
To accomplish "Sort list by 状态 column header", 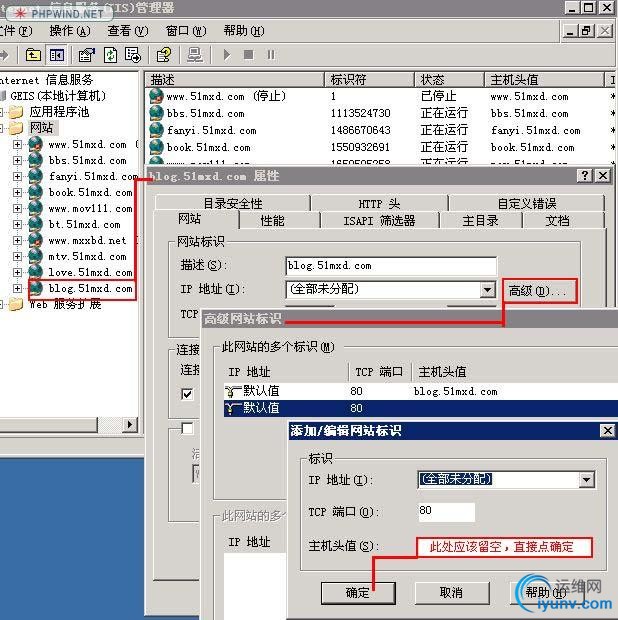I will [x=450, y=80].
